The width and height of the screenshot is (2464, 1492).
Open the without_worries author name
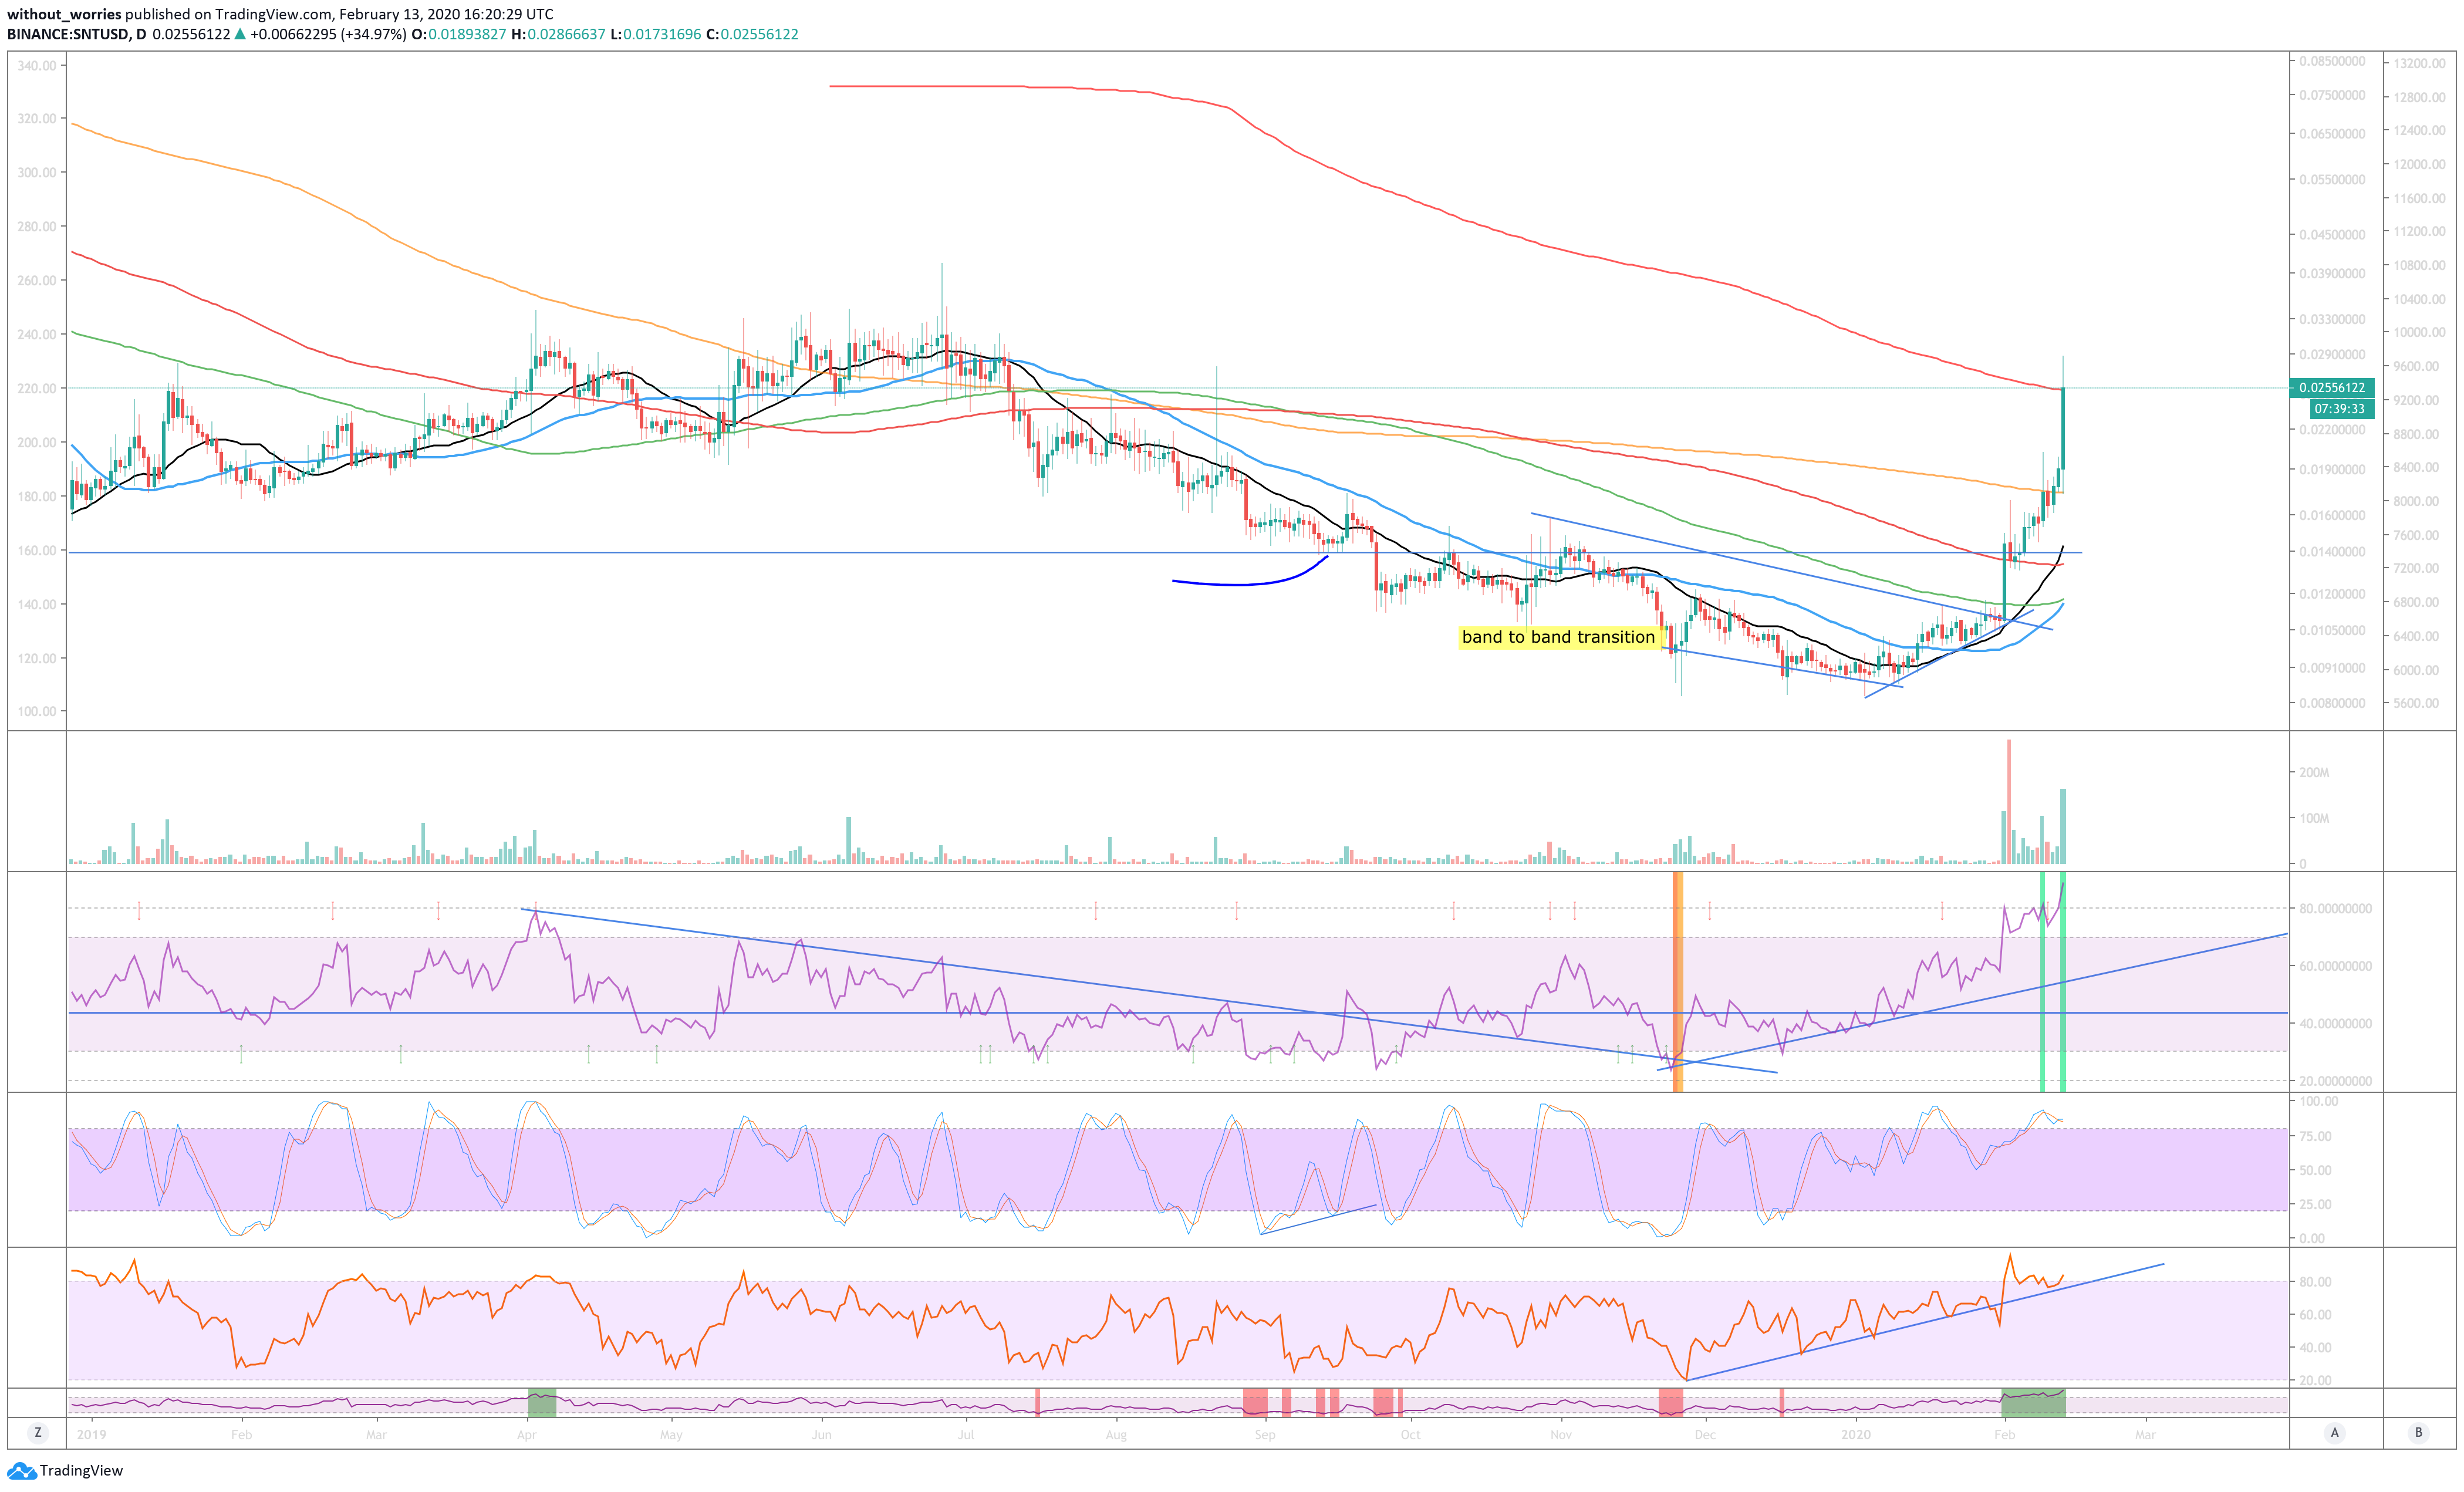click(64, 14)
